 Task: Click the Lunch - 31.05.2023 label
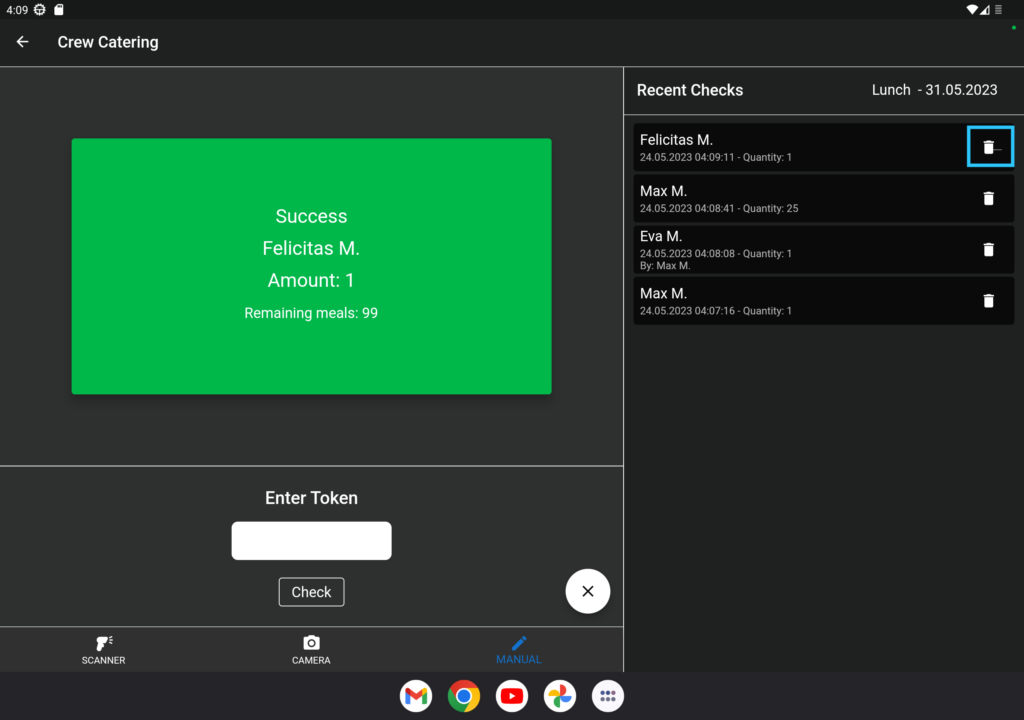[934, 90]
